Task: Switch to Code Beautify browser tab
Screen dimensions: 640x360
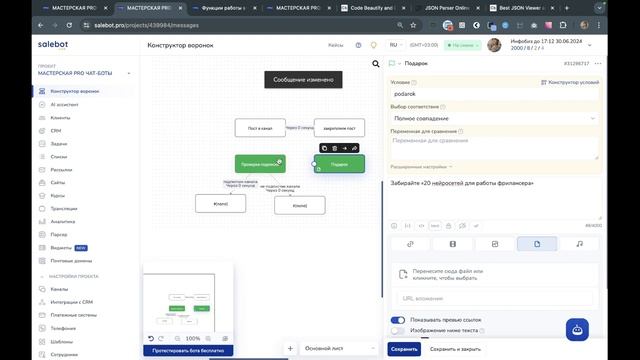Action: tap(372, 8)
